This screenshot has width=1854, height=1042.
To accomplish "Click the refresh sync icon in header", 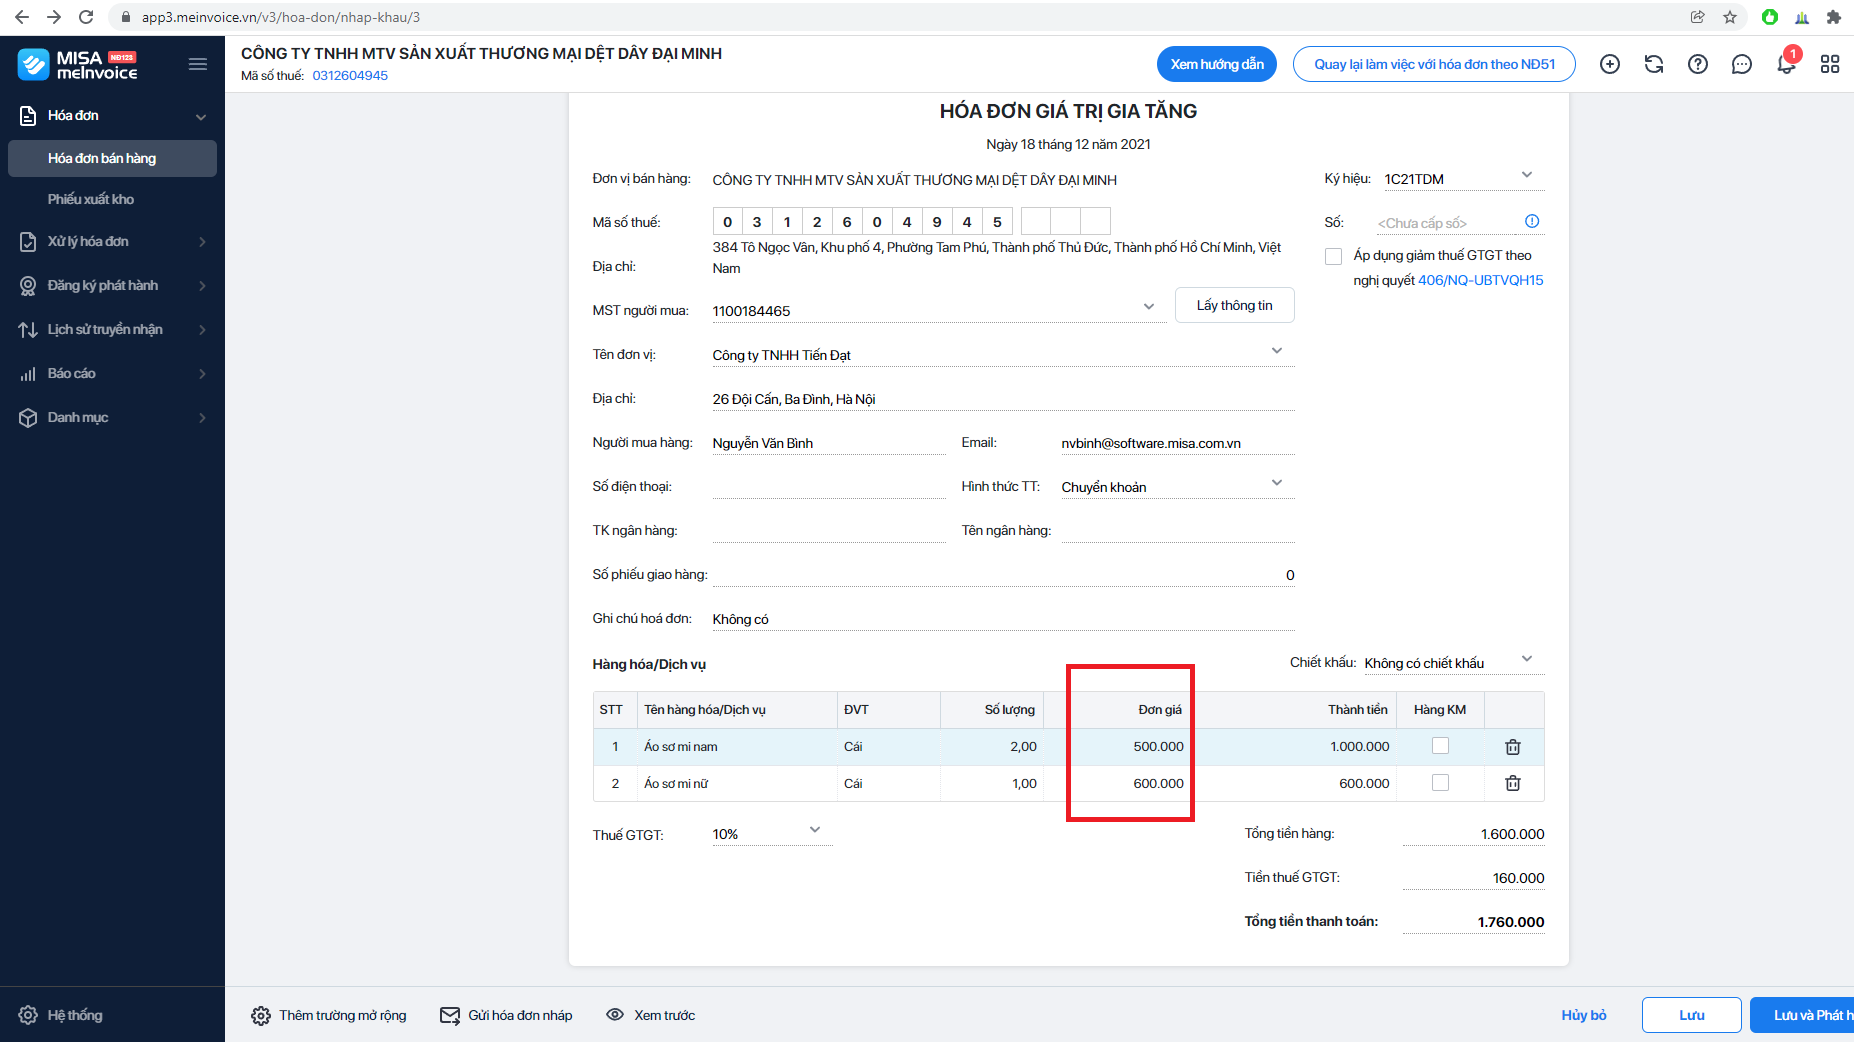I will point(1654,64).
